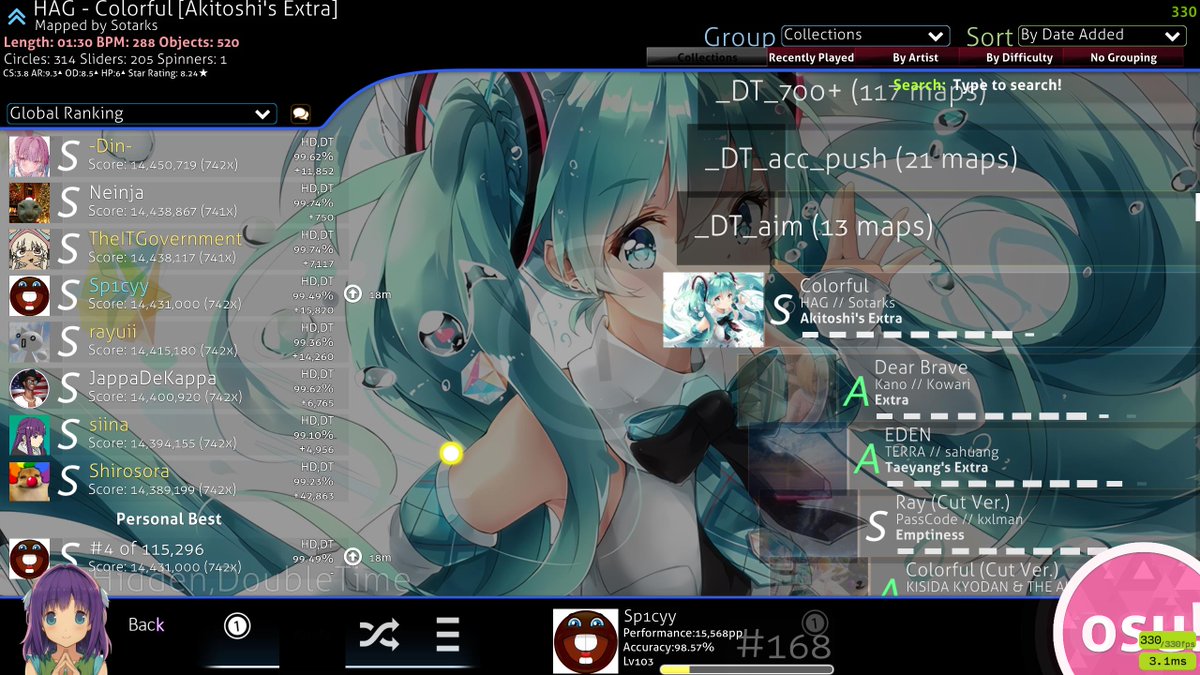Click the A rank badge on Dear Brave
The image size is (1200, 675).
(x=856, y=390)
